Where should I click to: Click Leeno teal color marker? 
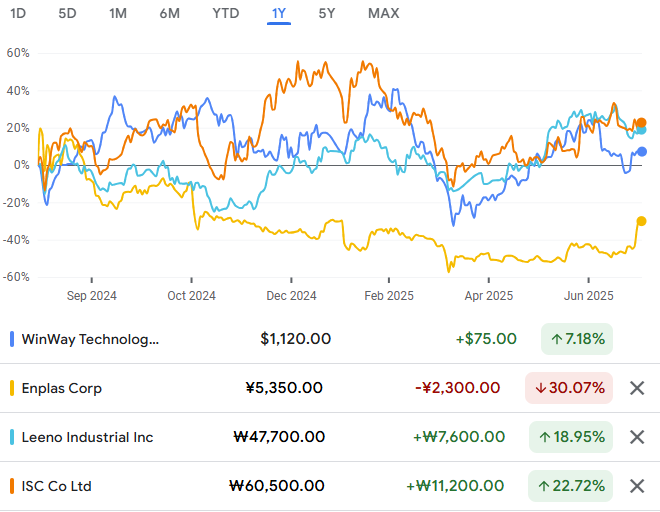12,437
